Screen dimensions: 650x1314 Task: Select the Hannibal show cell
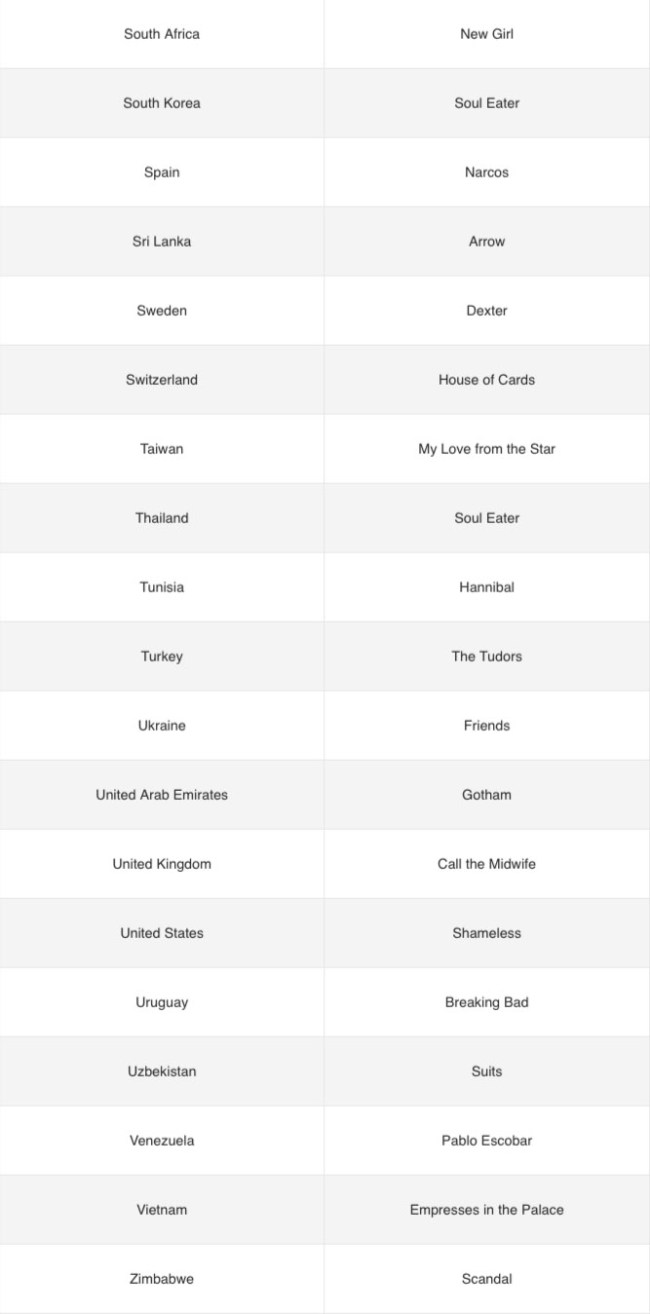pos(487,587)
